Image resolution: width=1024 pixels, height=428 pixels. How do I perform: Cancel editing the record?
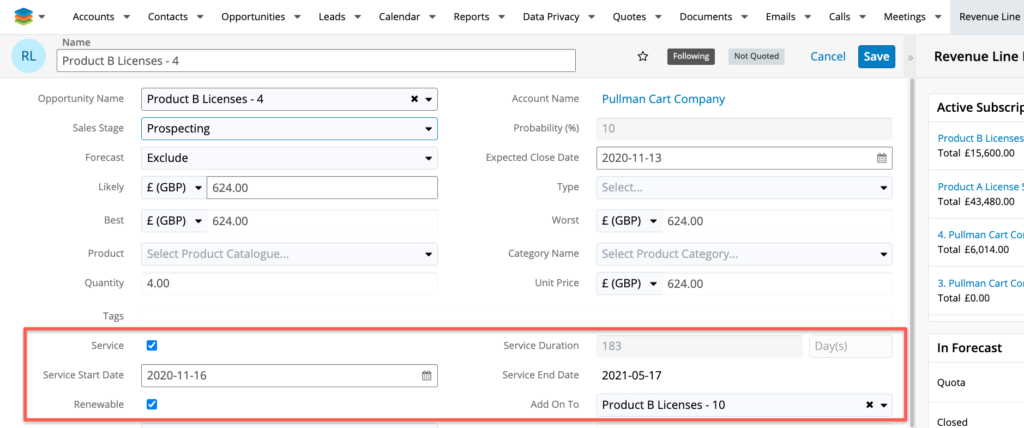point(827,57)
